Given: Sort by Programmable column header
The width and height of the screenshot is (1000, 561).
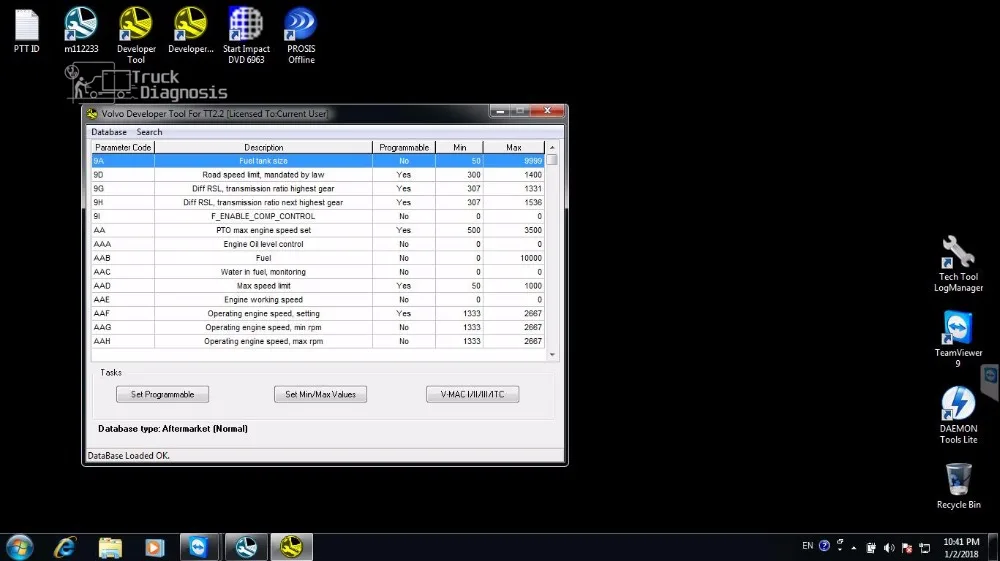Looking at the screenshot, I should [x=404, y=147].
